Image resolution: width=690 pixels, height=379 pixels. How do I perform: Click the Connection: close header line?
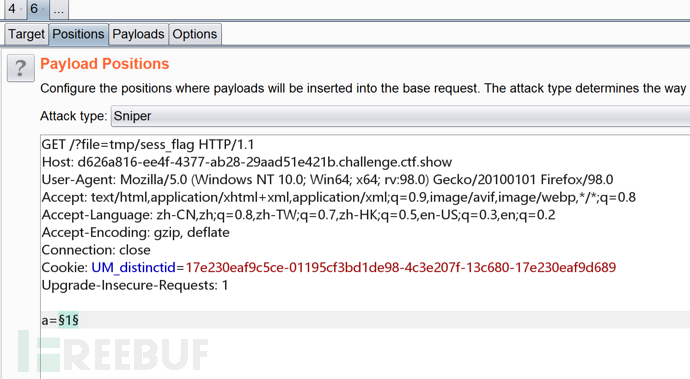[x=96, y=250]
